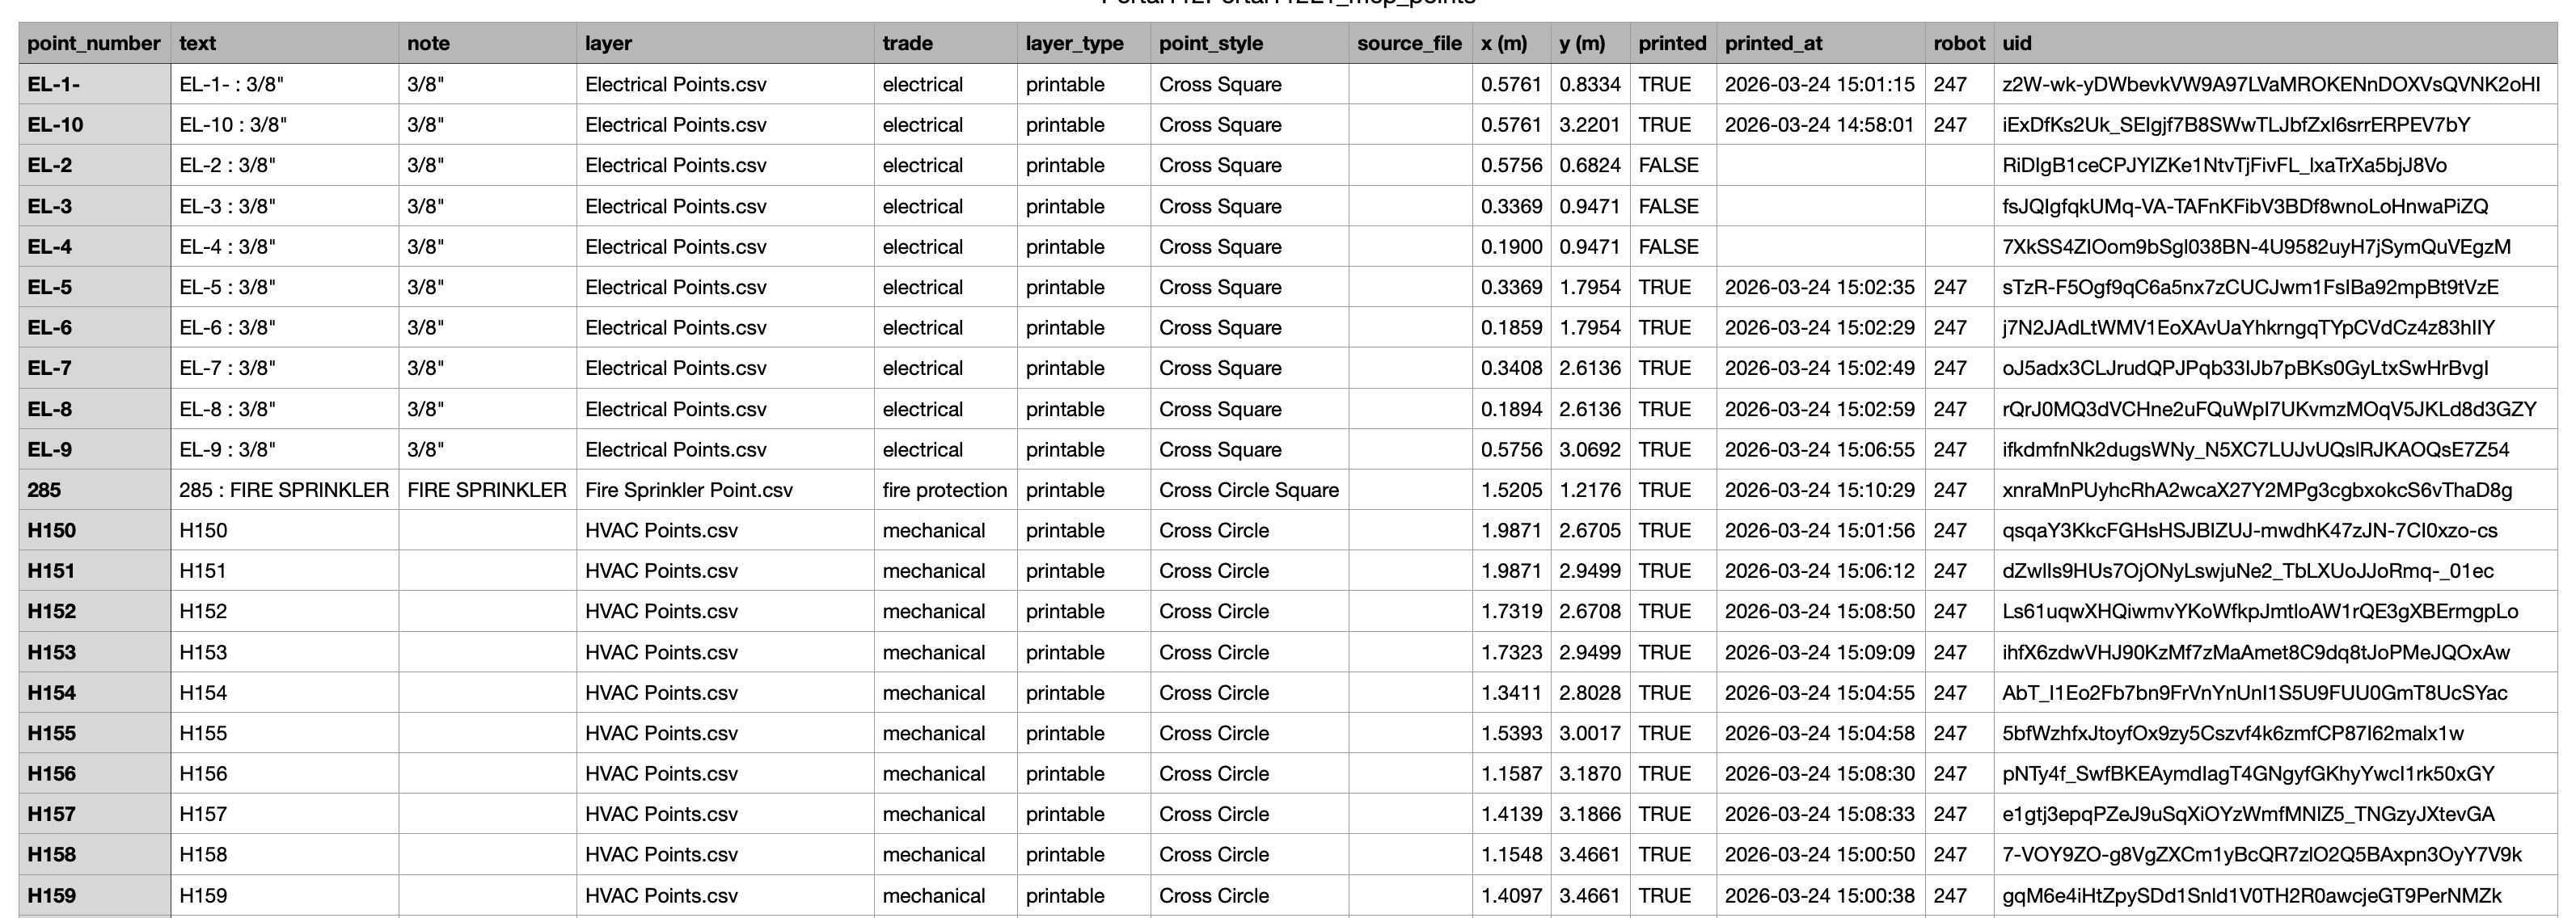2576x918 pixels.
Task: Click the printed_at column header
Action: pos(1820,43)
